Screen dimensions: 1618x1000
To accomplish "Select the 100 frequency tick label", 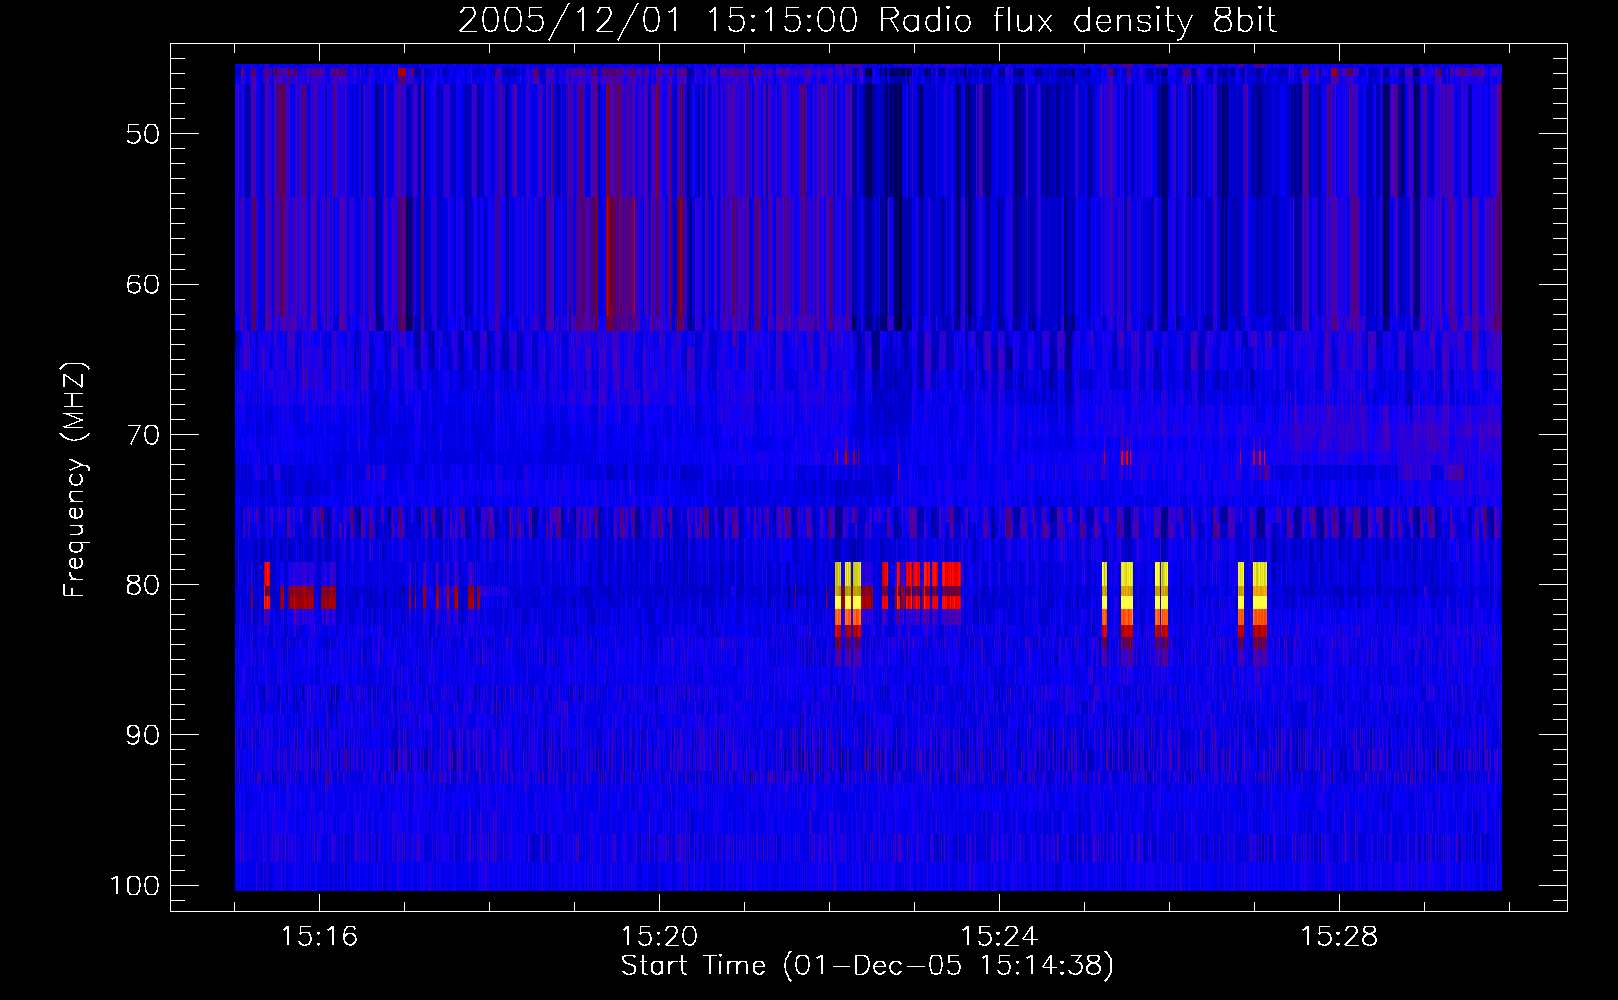I will pos(135,886).
